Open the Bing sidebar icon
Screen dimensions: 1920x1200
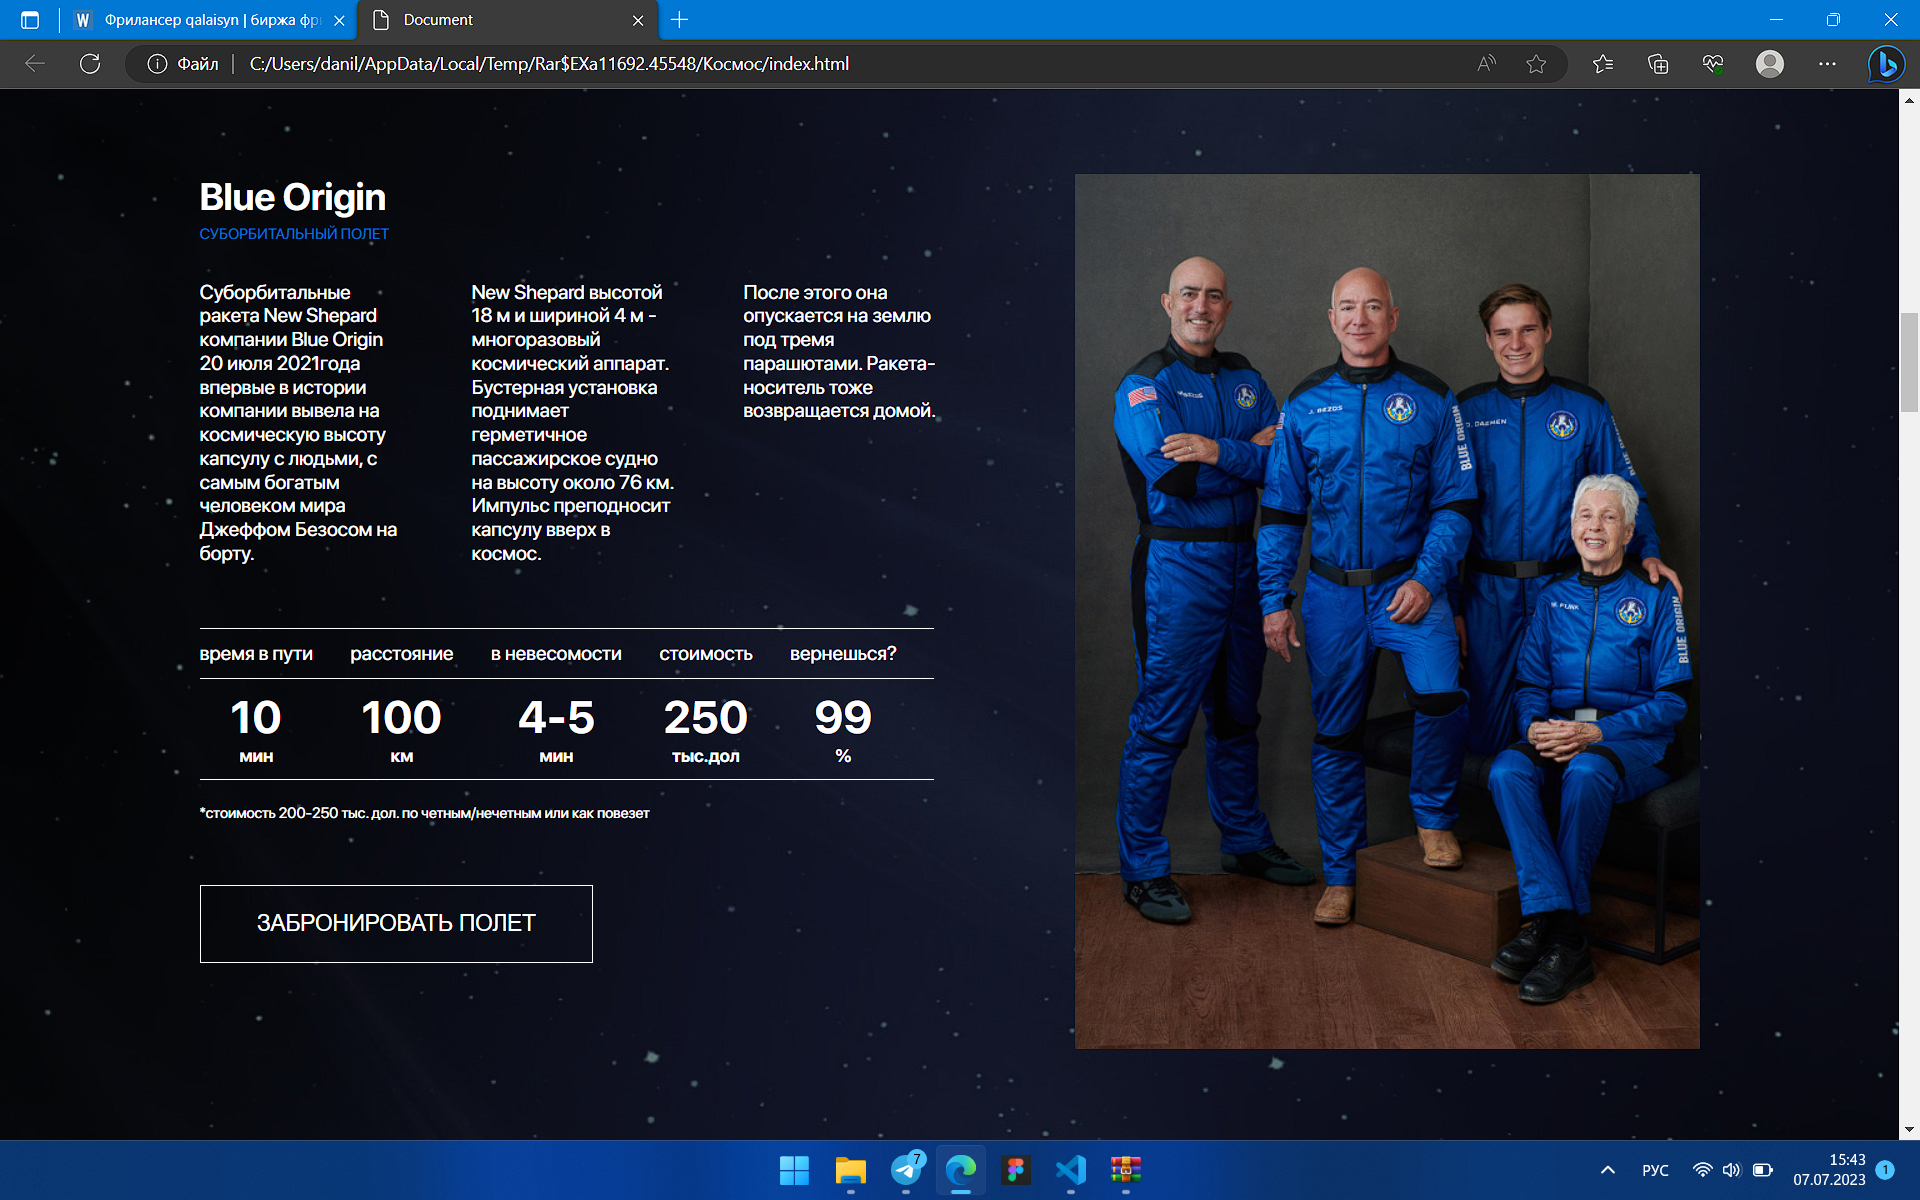coord(1886,64)
